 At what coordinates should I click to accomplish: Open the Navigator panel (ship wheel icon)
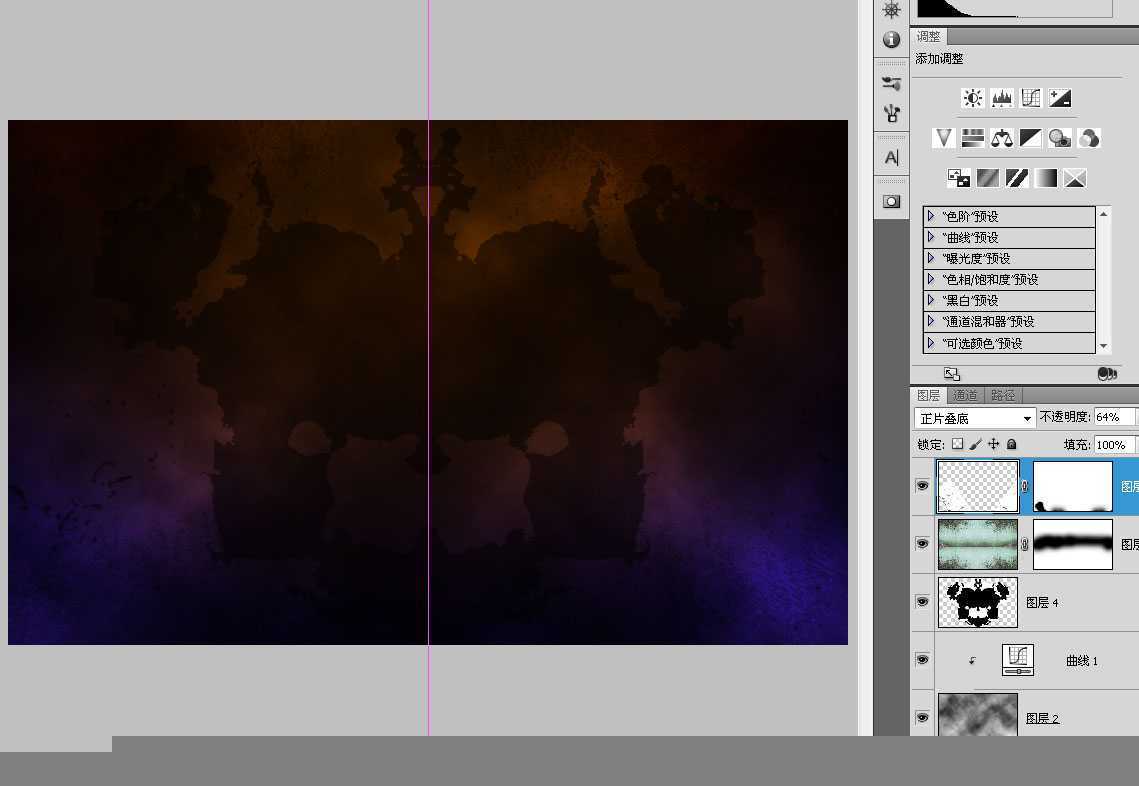click(x=891, y=9)
